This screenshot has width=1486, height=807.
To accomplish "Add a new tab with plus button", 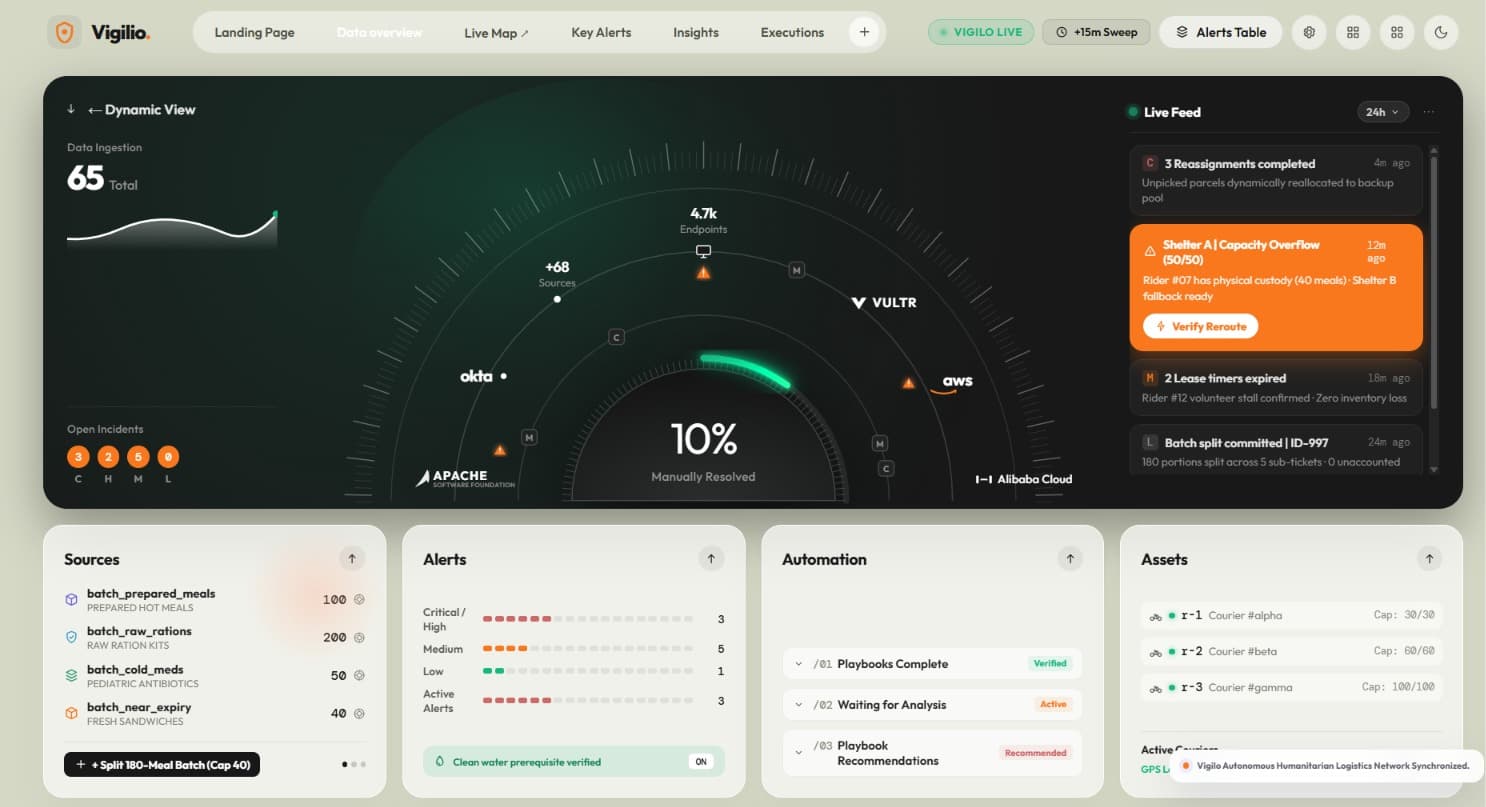I will click(864, 32).
